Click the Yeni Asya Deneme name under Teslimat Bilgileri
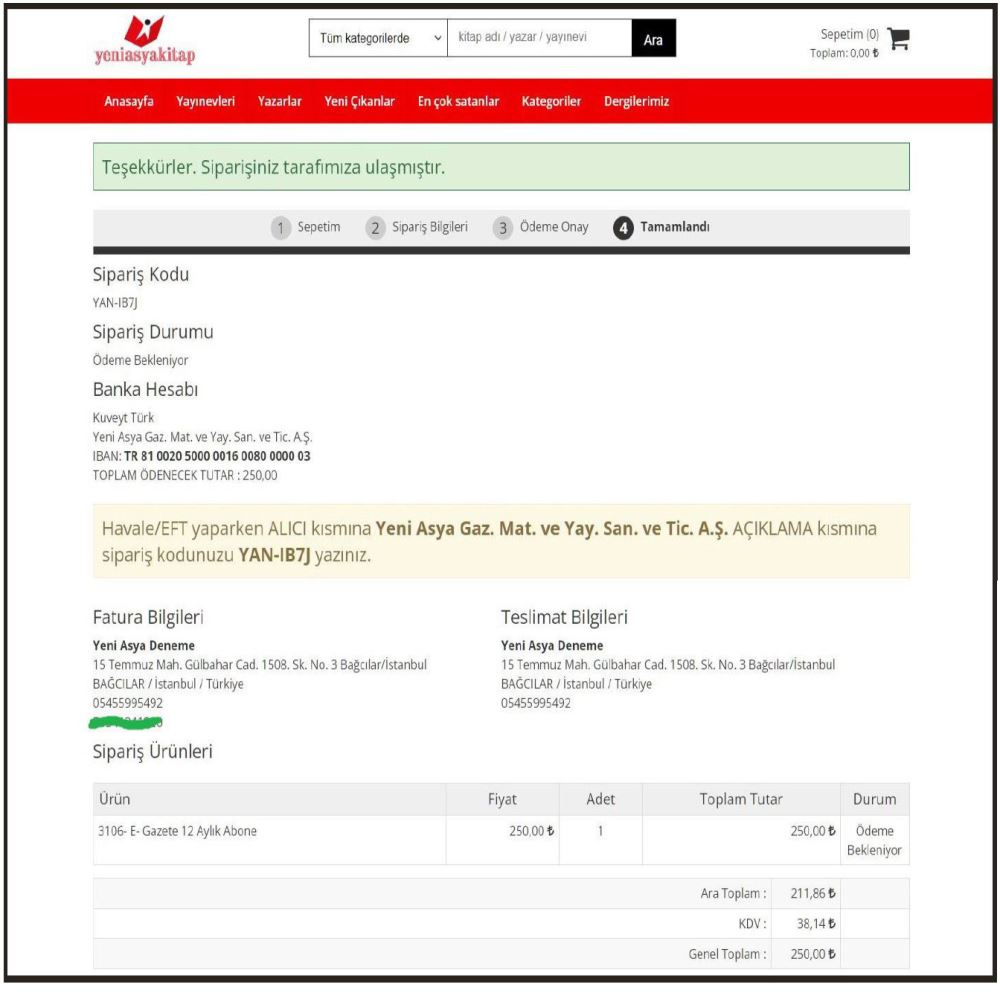This screenshot has height=993, width=1000. [x=552, y=645]
